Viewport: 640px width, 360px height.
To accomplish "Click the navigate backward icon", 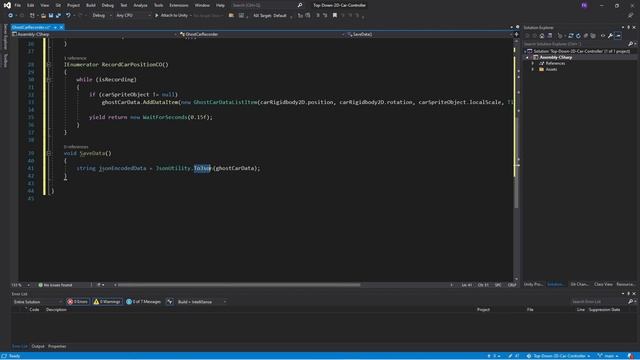I will click(x=10, y=16).
